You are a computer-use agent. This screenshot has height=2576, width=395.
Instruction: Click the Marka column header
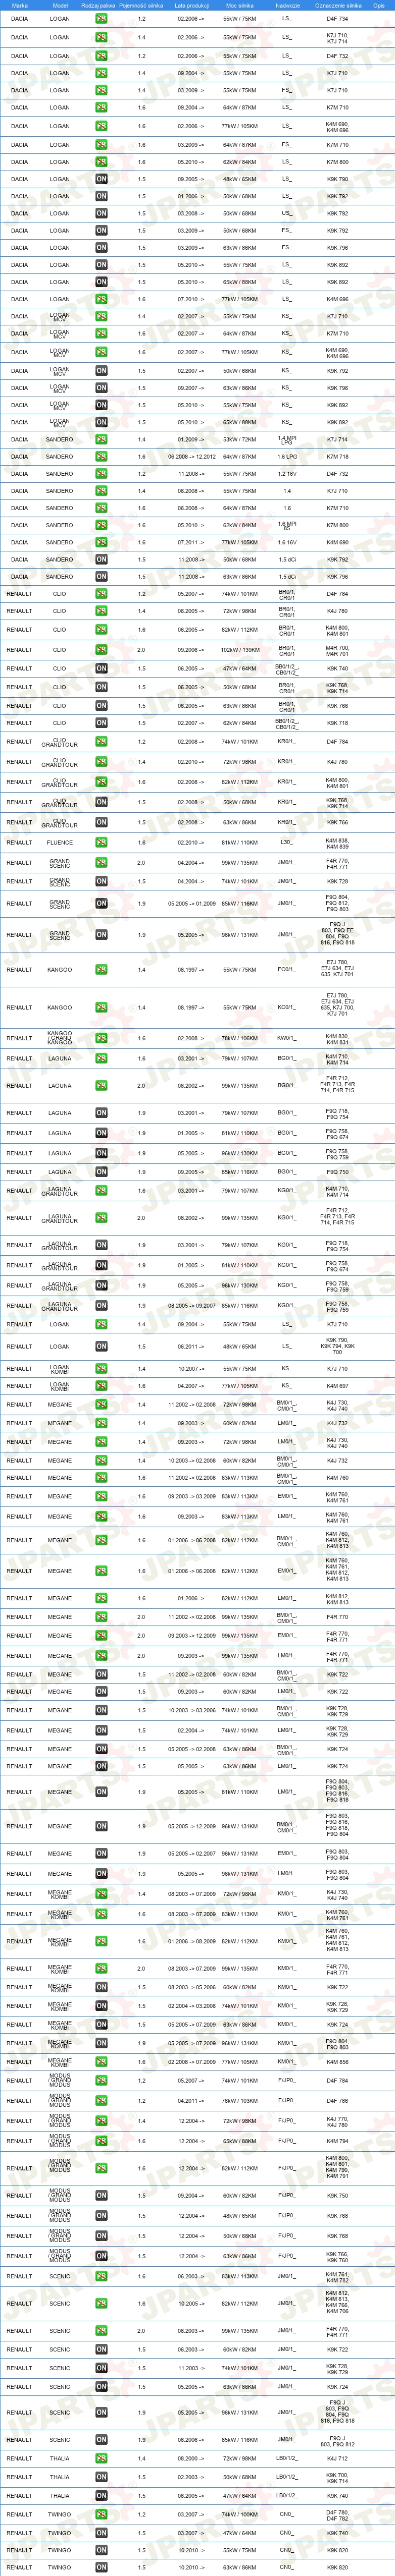point(19,5)
